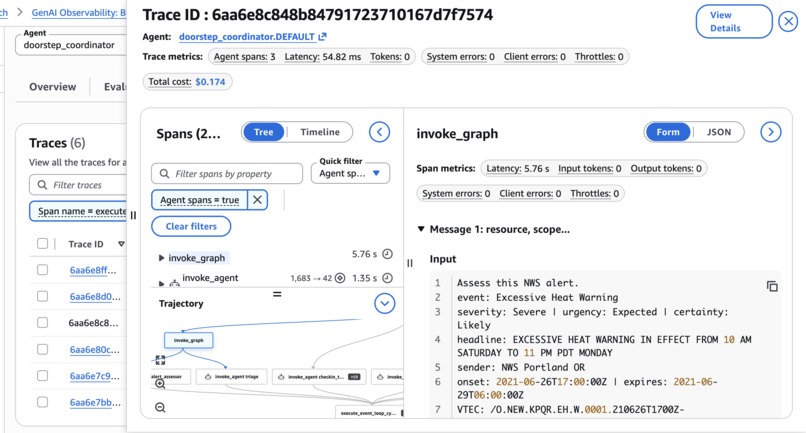This screenshot has height=433, width=806.
Task: Open the Overview tab
Action: 52,86
